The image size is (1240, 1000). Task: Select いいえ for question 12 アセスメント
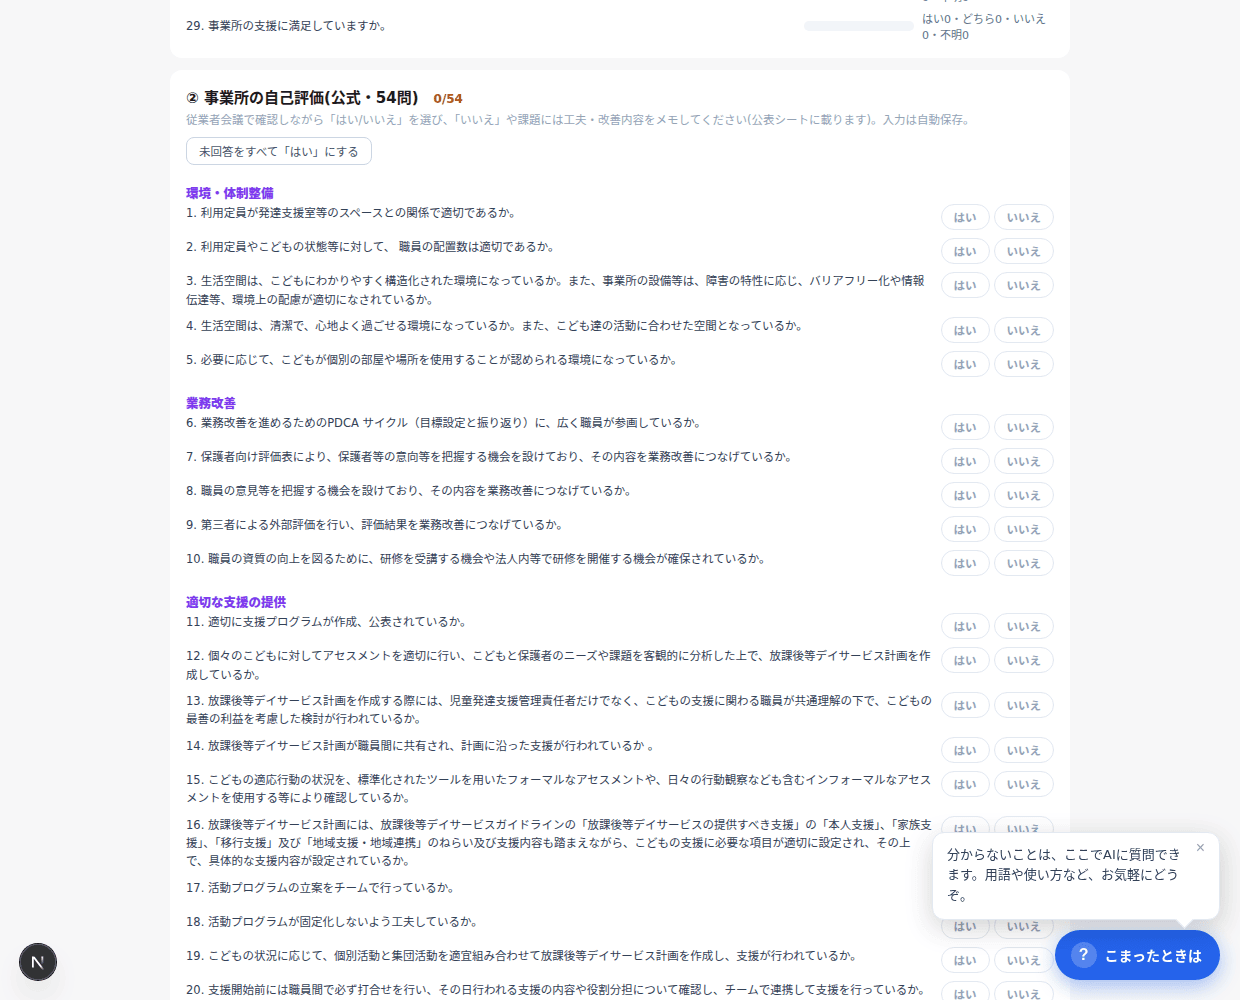1023,660
